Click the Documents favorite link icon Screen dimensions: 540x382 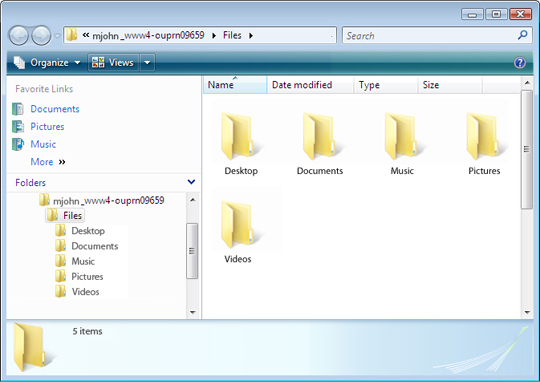[x=18, y=109]
